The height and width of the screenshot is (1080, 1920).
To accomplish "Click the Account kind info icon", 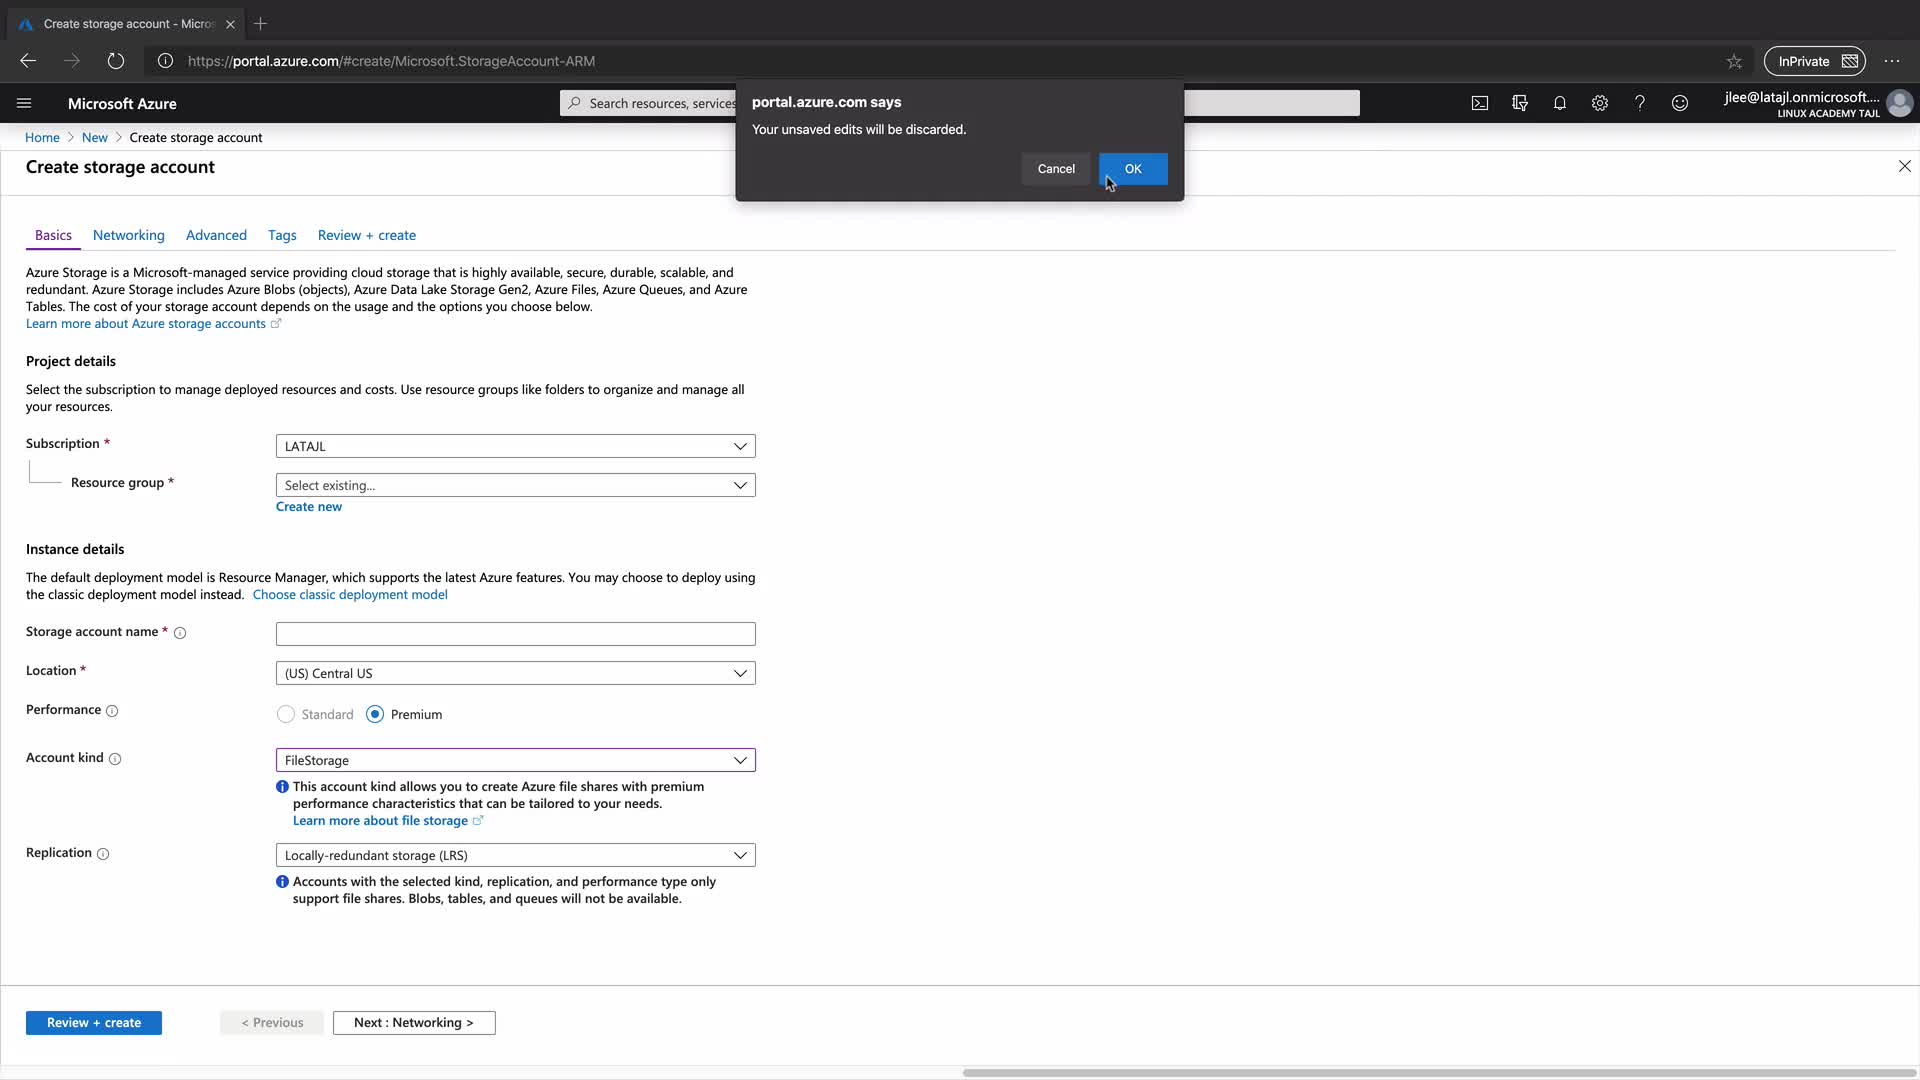I will 115,759.
